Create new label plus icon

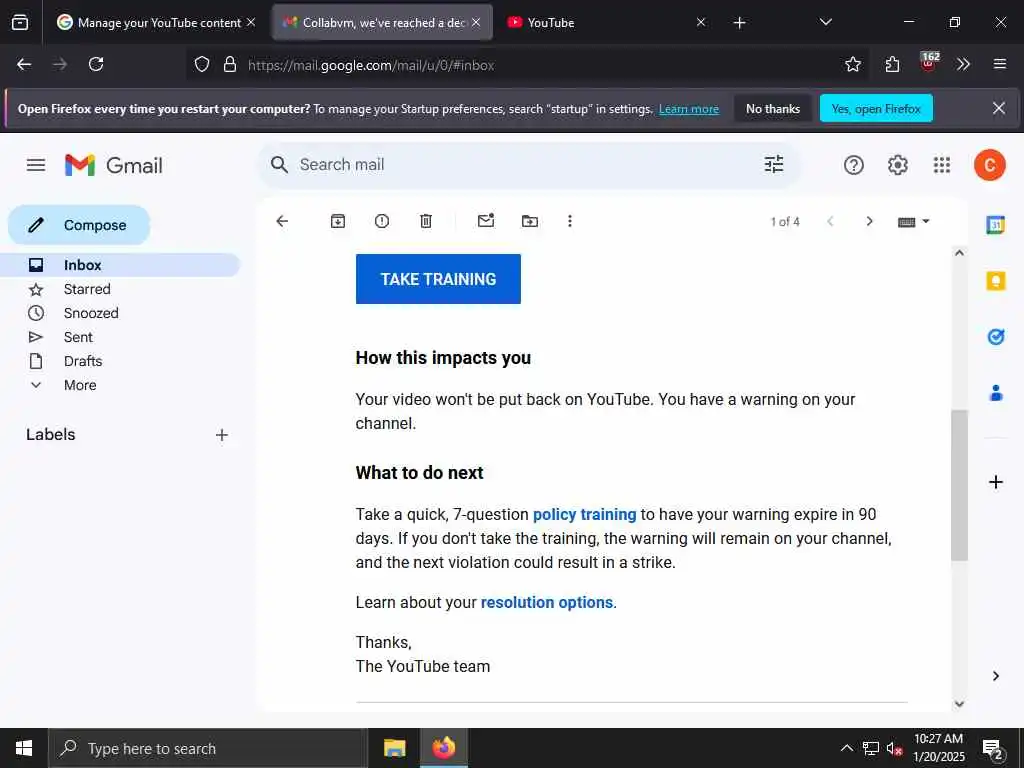pos(222,435)
